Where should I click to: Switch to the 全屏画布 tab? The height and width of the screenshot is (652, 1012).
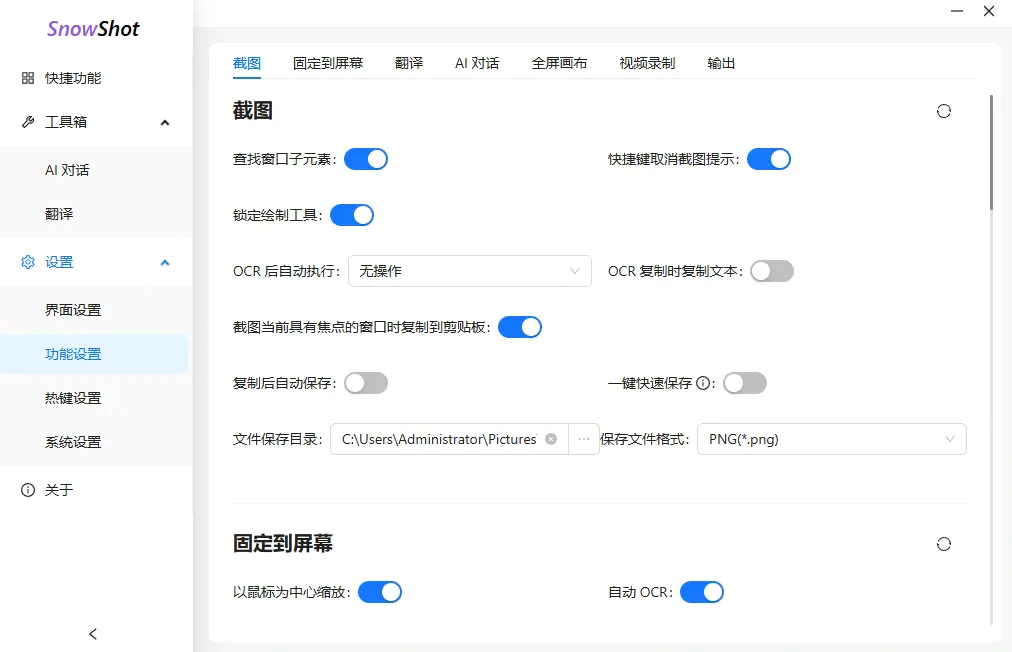560,62
